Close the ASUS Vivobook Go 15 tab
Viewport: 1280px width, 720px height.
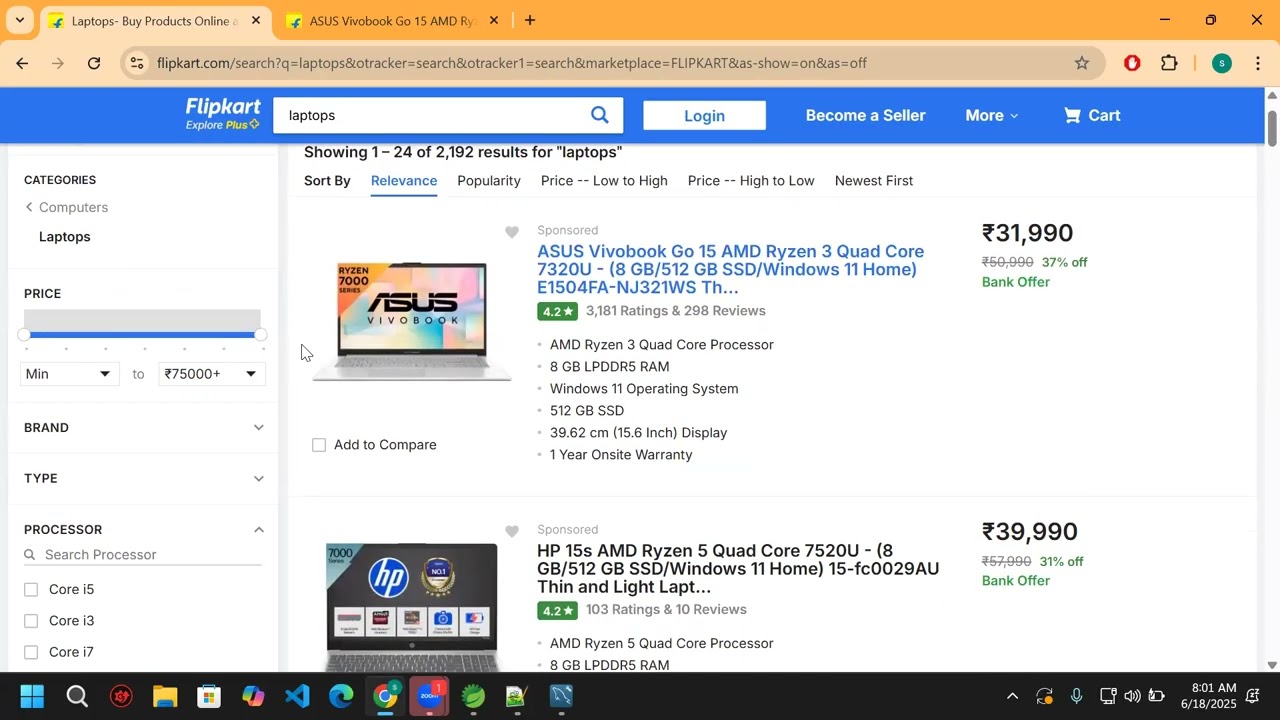click(x=493, y=20)
